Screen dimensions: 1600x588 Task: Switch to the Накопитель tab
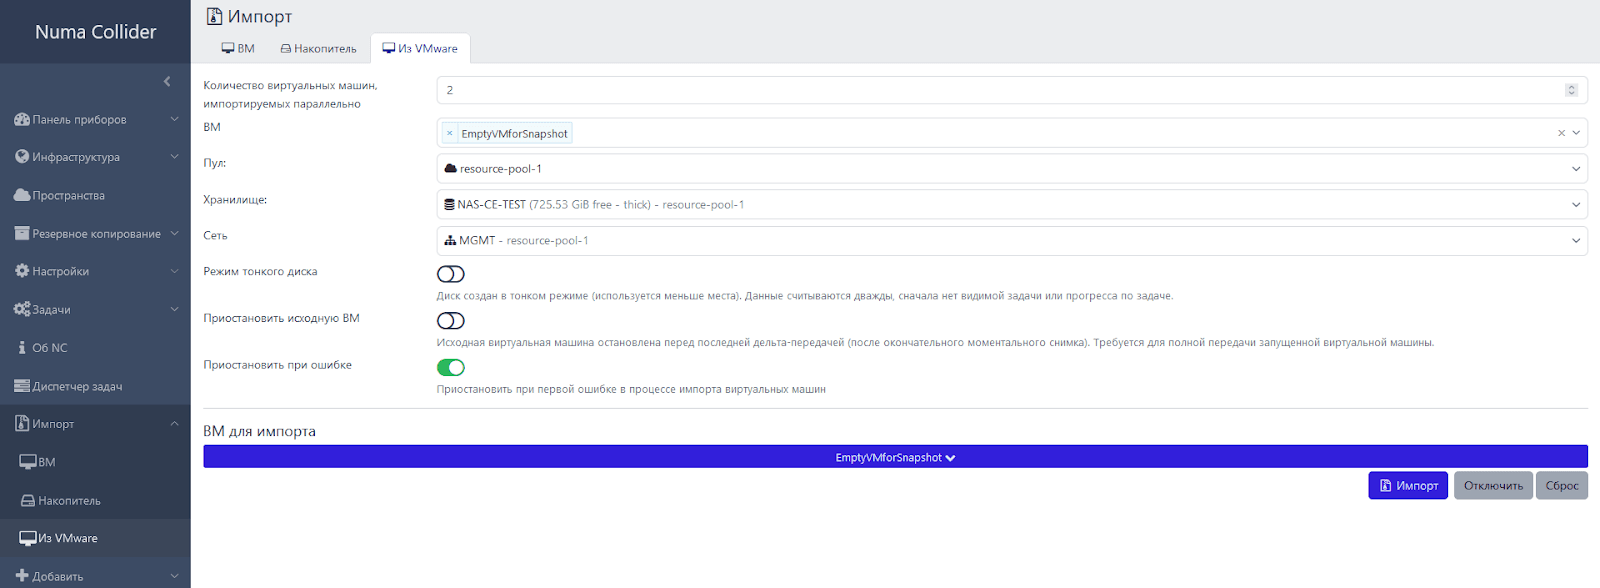[318, 48]
